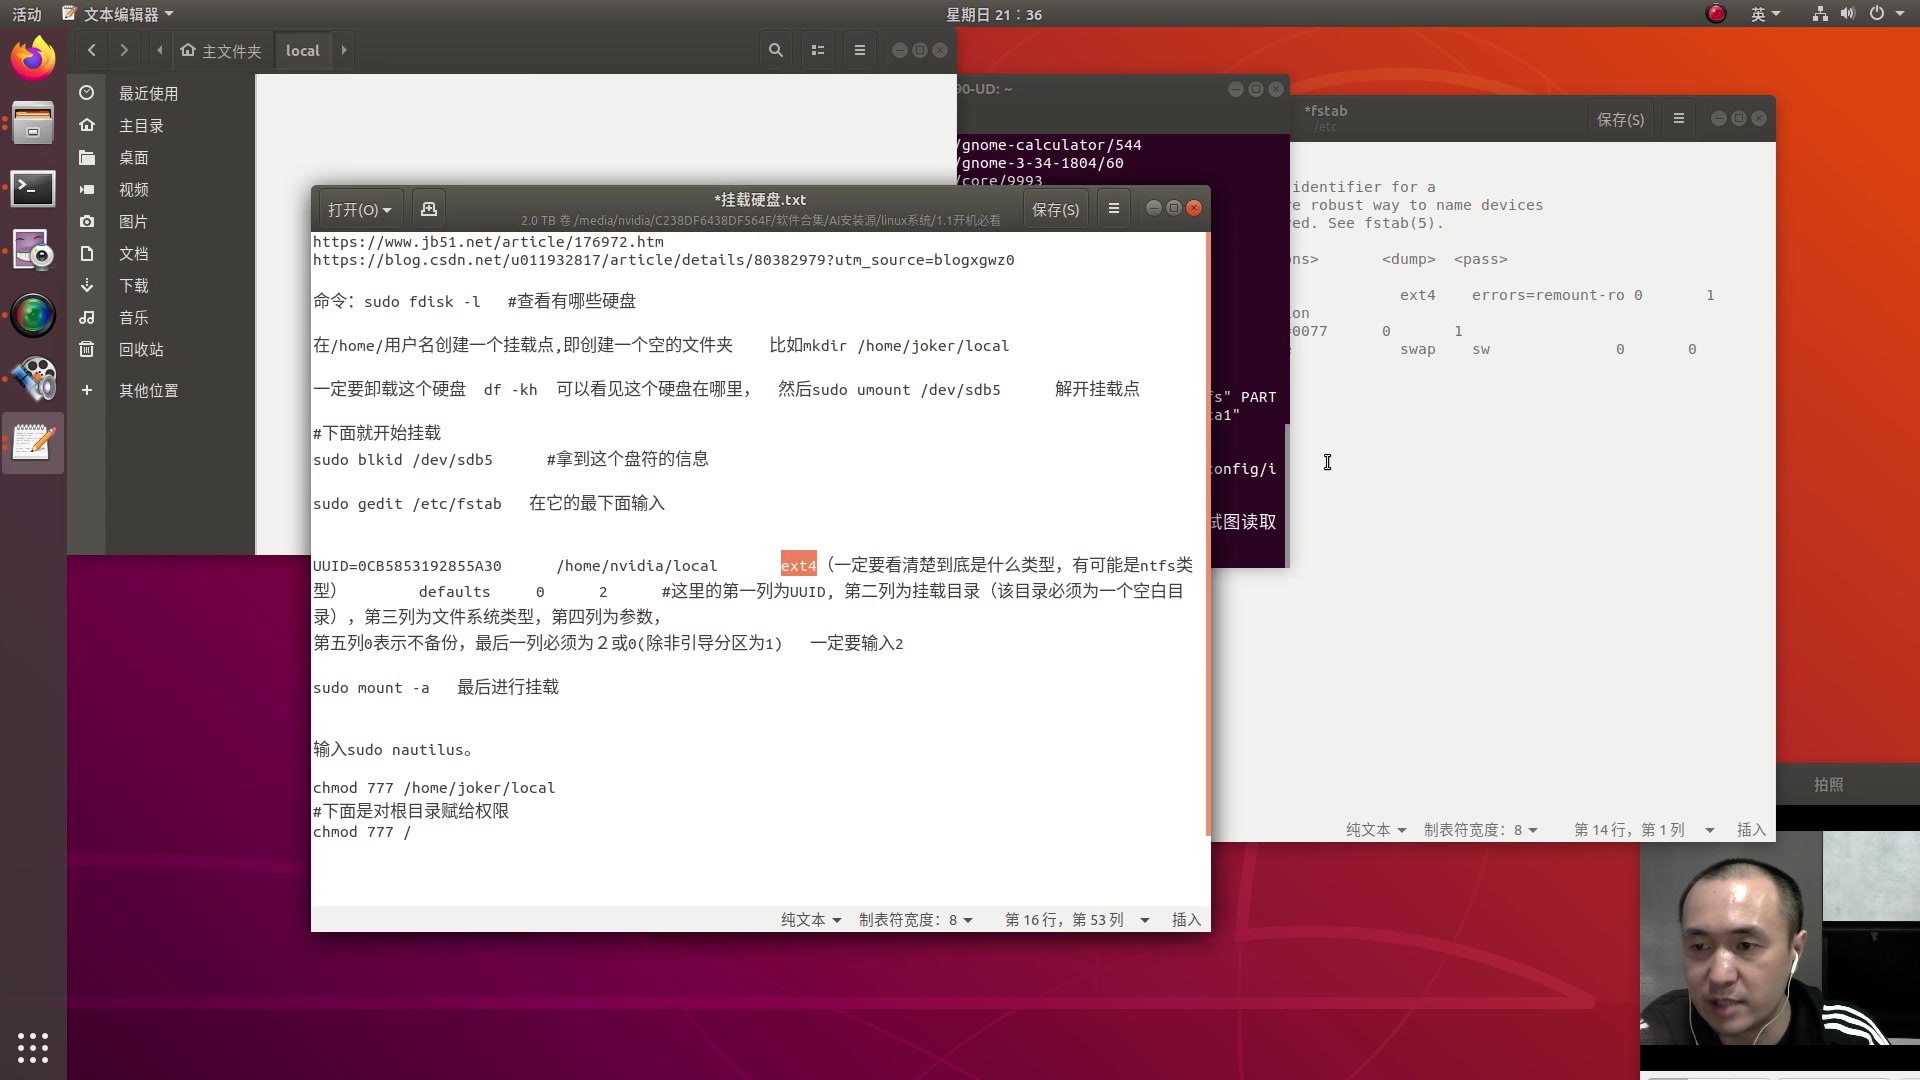This screenshot has width=1920, height=1080.
Task: Click 插入 mode in 挂载硬盘.txt status bar
Action: 1186,920
